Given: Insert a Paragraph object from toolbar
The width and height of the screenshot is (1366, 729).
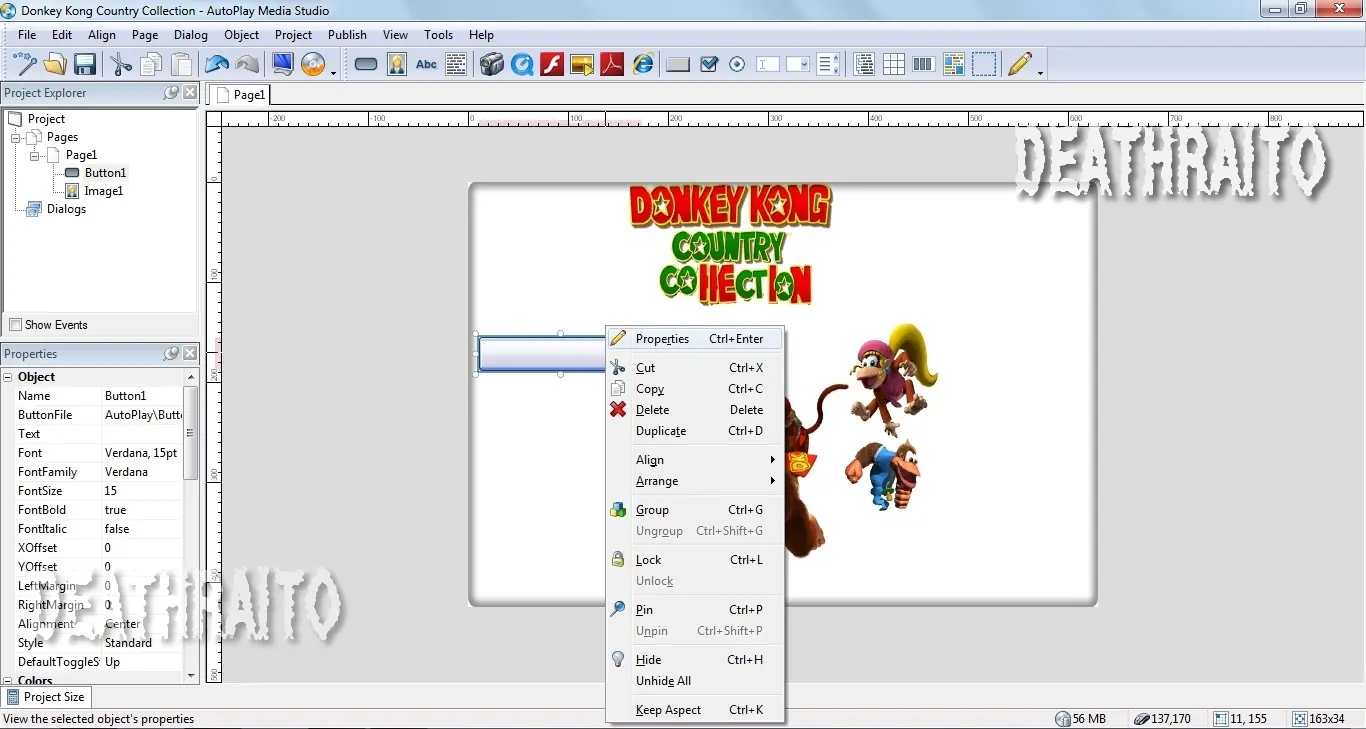Looking at the screenshot, I should [456, 65].
